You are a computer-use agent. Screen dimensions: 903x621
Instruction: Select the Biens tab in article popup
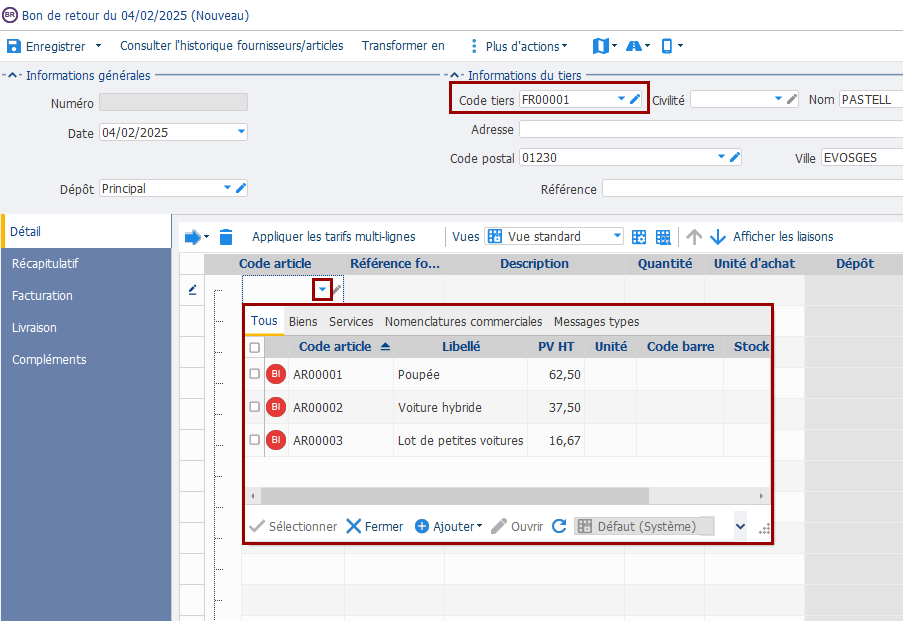(303, 321)
